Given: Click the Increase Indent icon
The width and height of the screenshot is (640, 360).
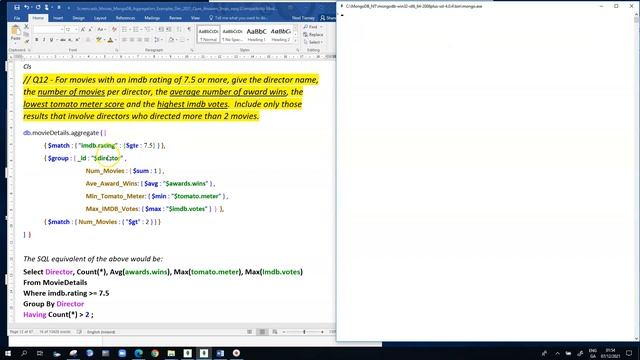Looking at the screenshot, I should [x=169, y=29].
